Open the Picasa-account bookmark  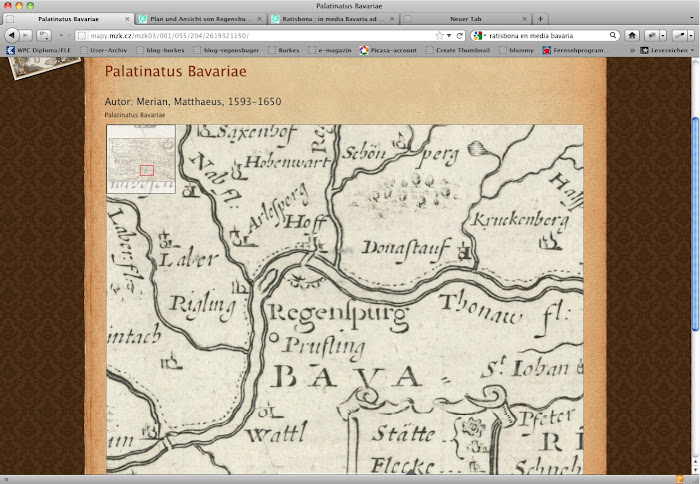tap(395, 49)
